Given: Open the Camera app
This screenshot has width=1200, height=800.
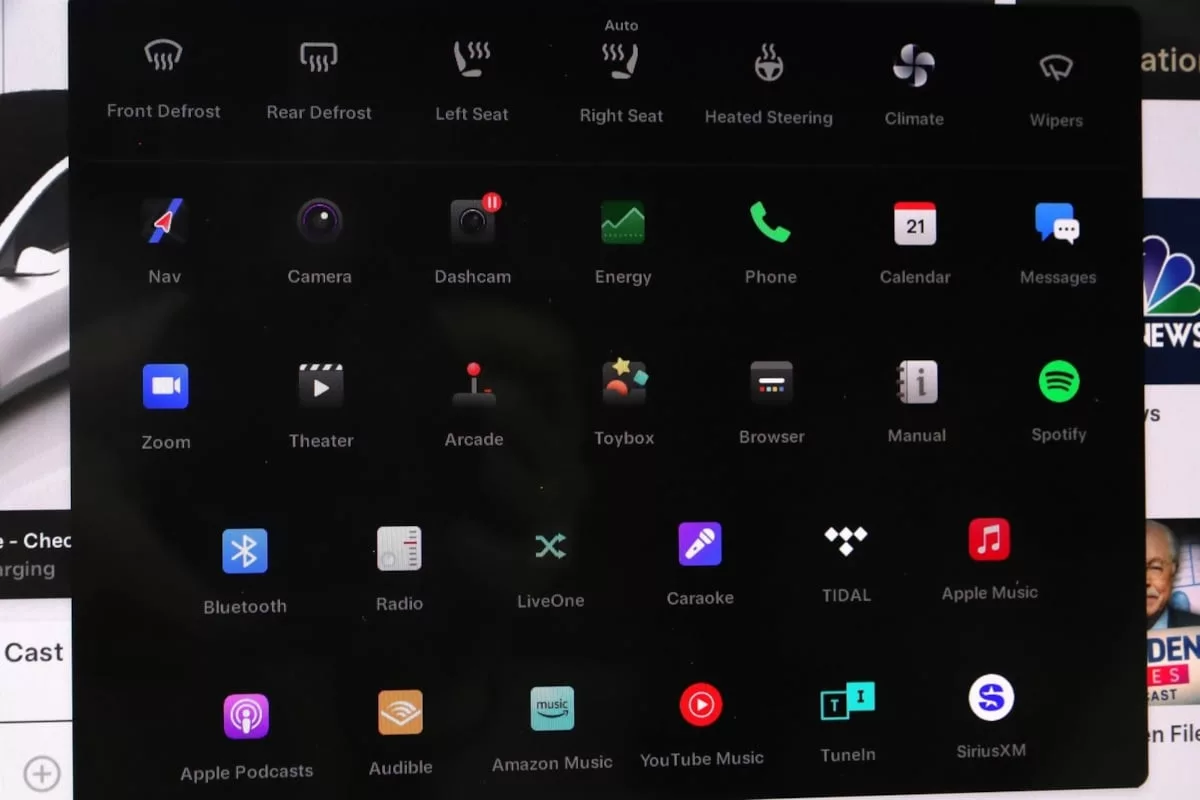Looking at the screenshot, I should point(319,221).
